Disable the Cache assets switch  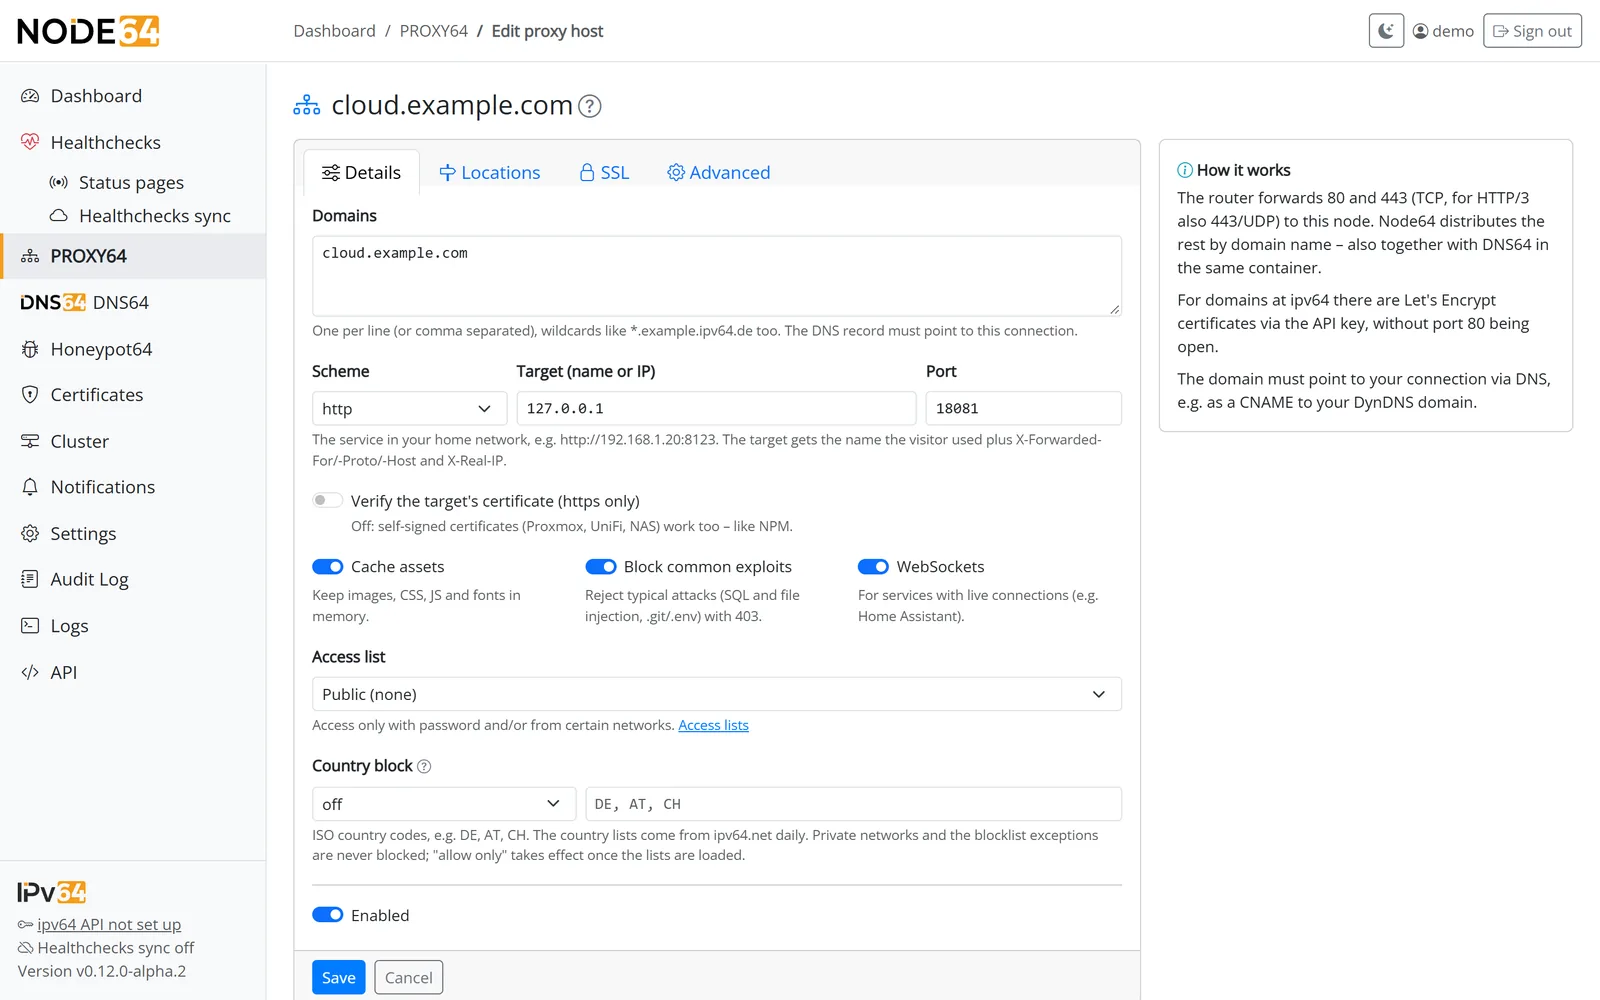(327, 566)
